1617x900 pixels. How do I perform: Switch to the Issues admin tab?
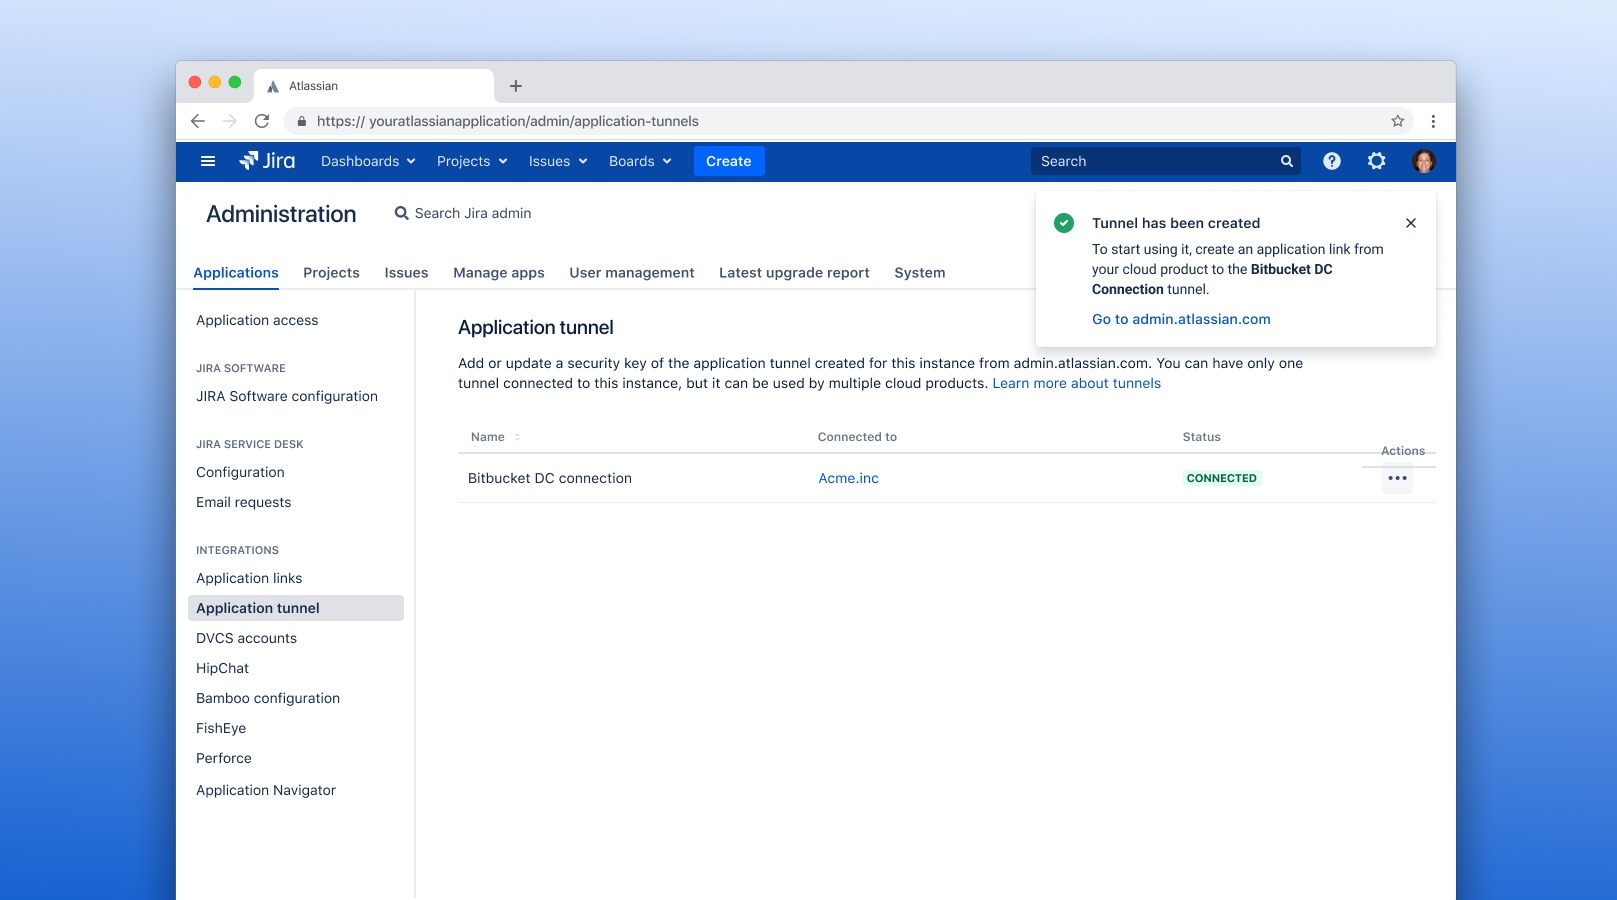point(406,273)
